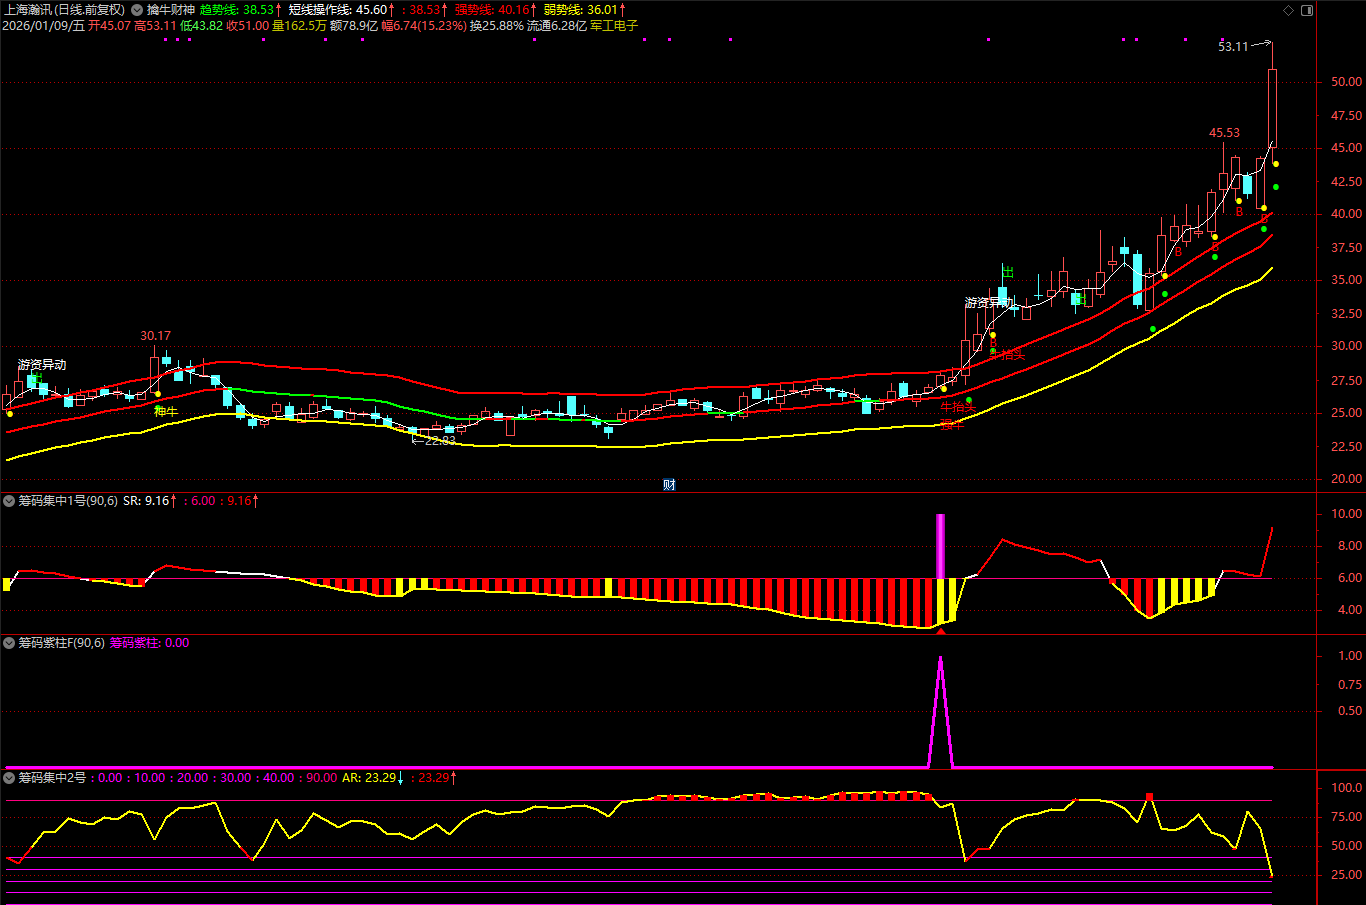
Task: Click the diamond icon at top right
Action: click(1288, 11)
